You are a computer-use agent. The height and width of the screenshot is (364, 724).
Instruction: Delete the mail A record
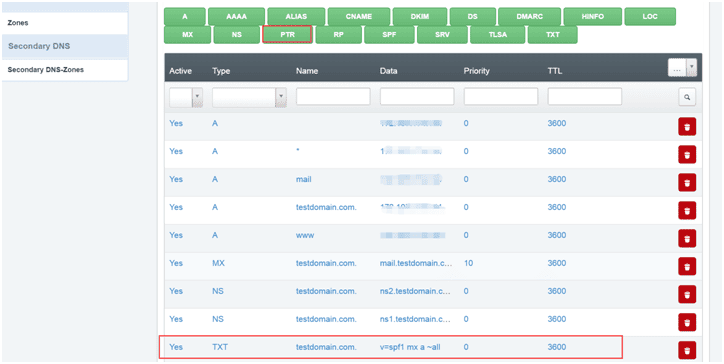click(x=687, y=183)
